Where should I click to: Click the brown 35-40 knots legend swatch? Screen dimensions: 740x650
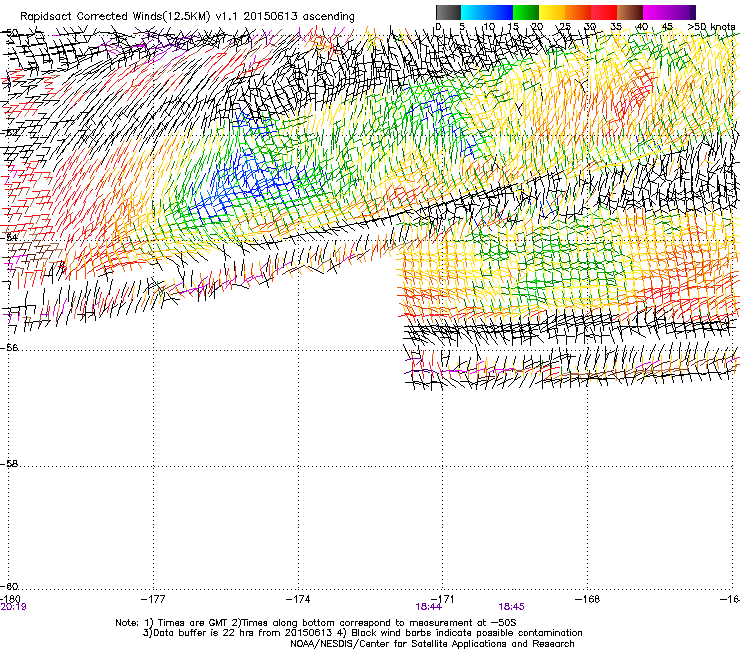coord(630,12)
